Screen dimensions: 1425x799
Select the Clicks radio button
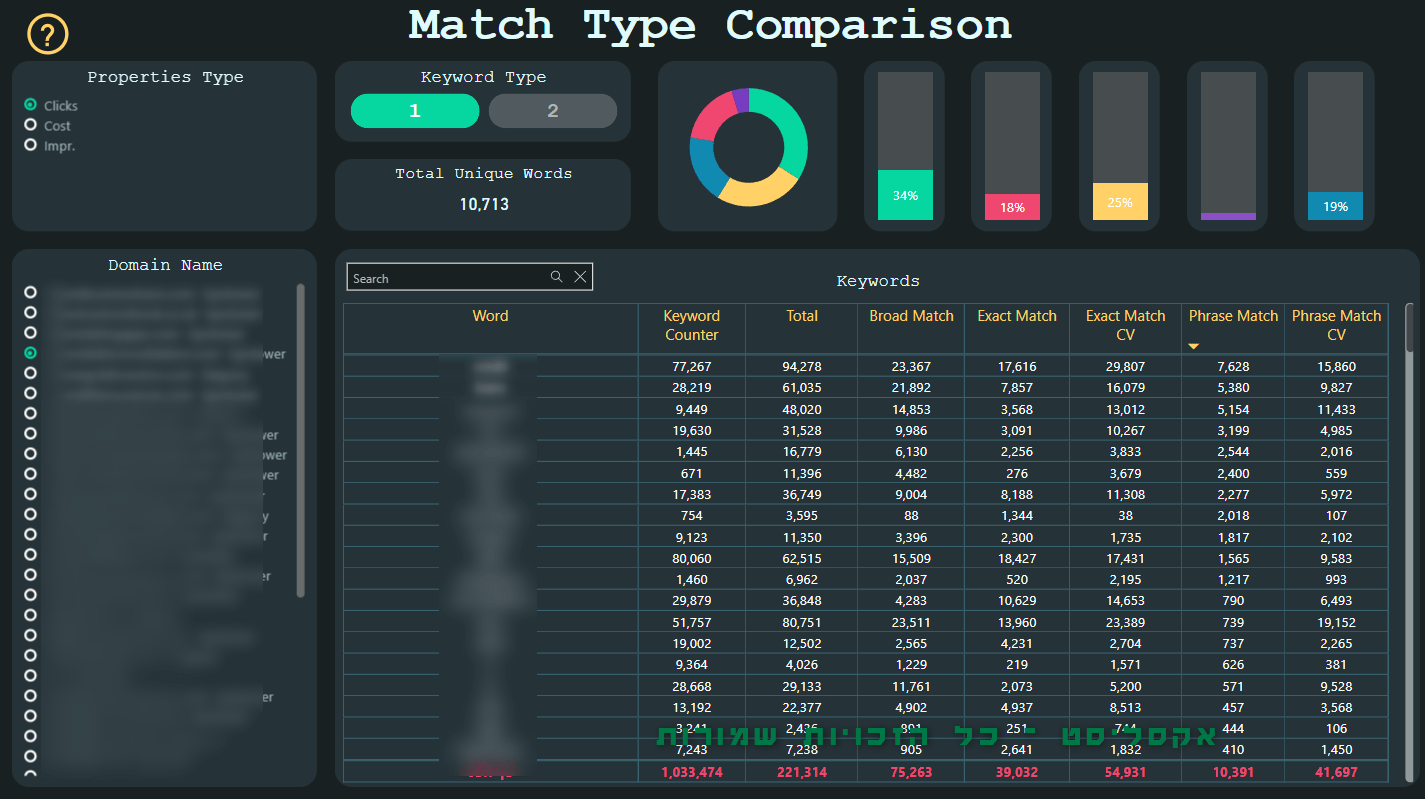click(x=31, y=105)
